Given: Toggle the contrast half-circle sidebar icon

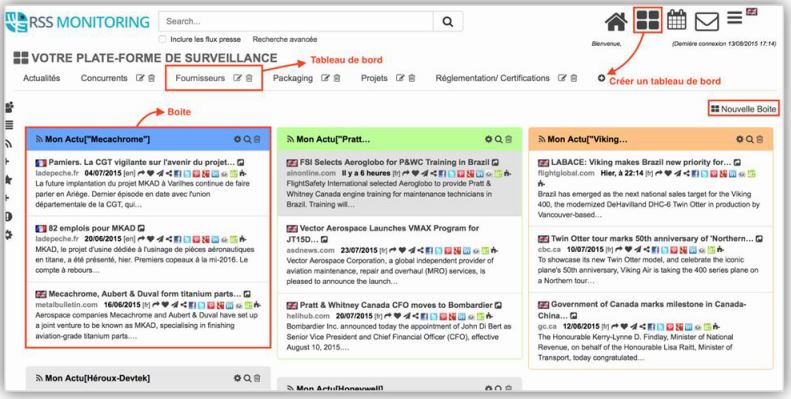Looking at the screenshot, I should pyautogui.click(x=9, y=217).
